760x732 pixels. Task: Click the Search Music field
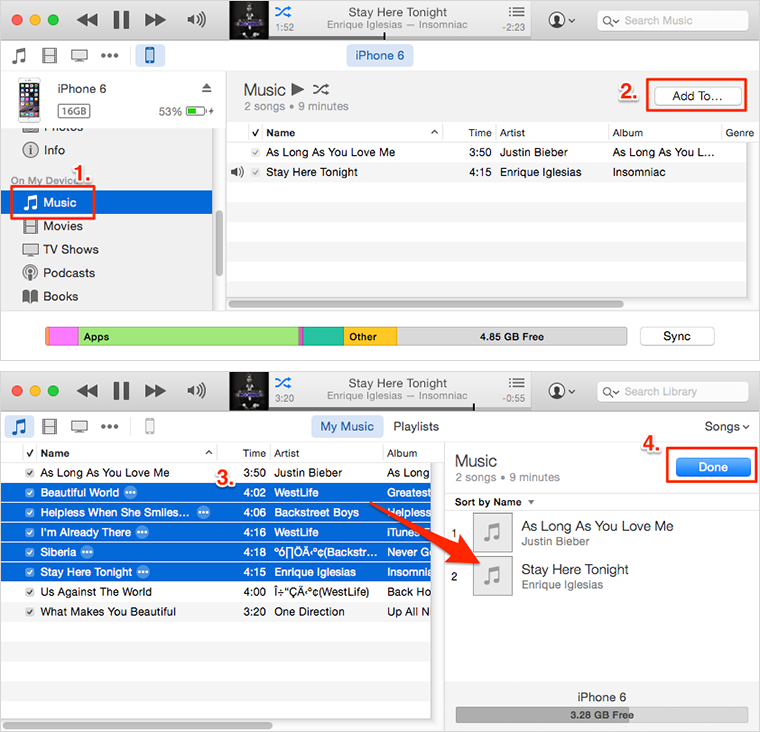(673, 21)
